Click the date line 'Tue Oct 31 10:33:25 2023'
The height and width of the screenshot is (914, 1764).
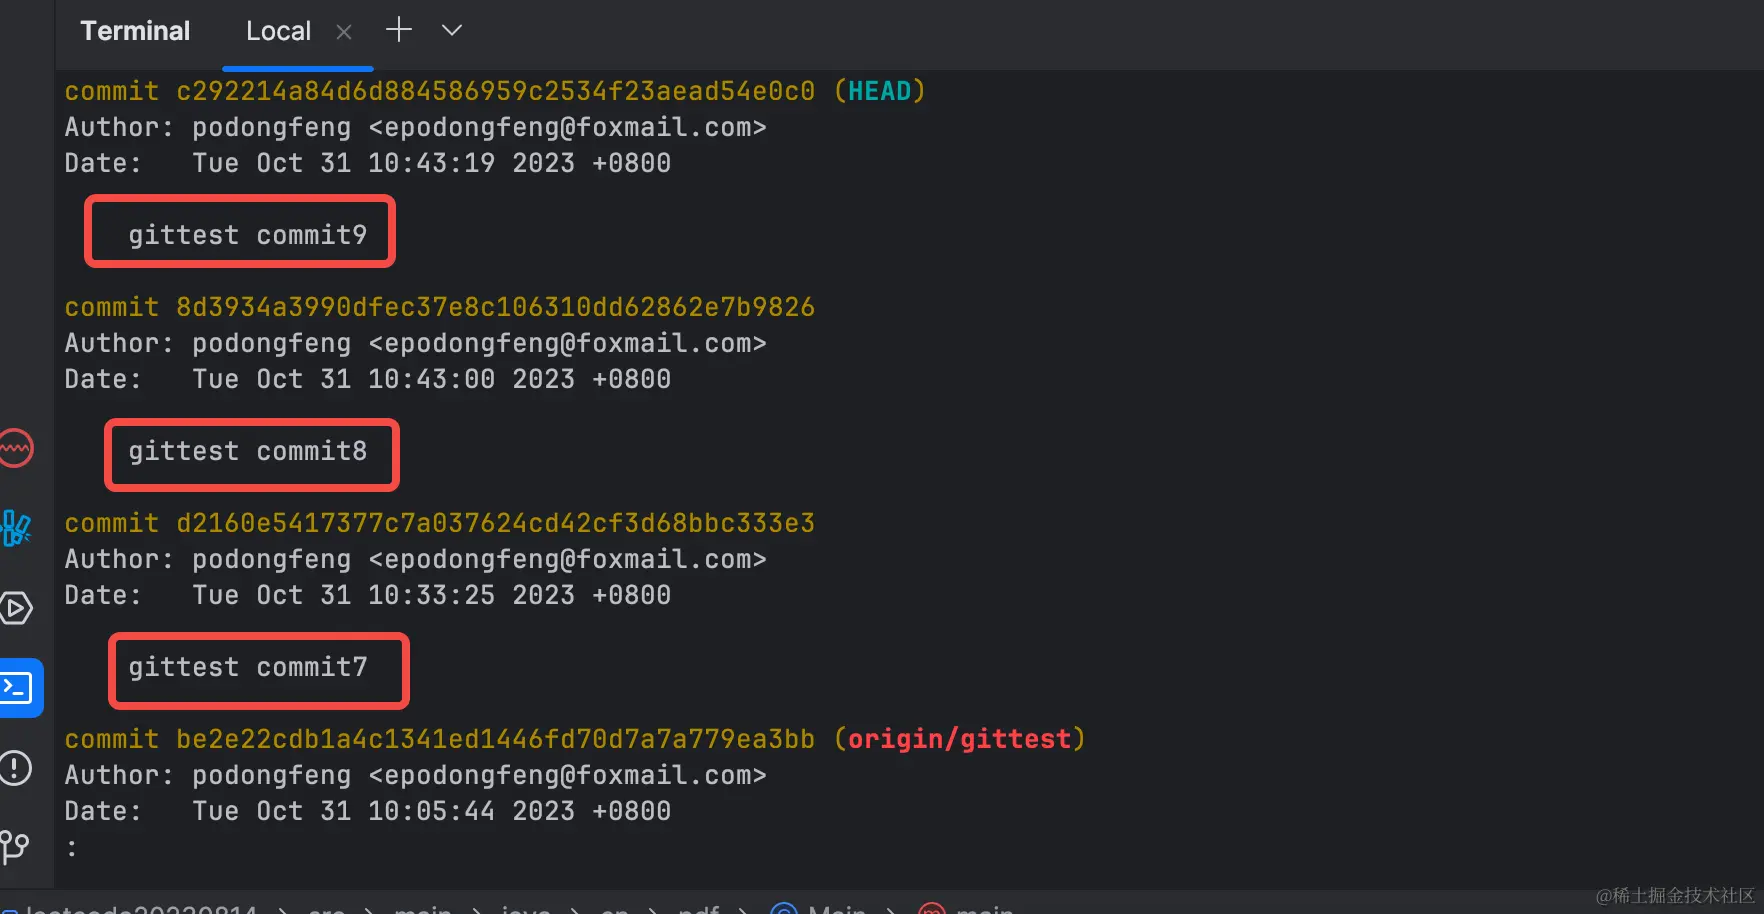(384, 595)
